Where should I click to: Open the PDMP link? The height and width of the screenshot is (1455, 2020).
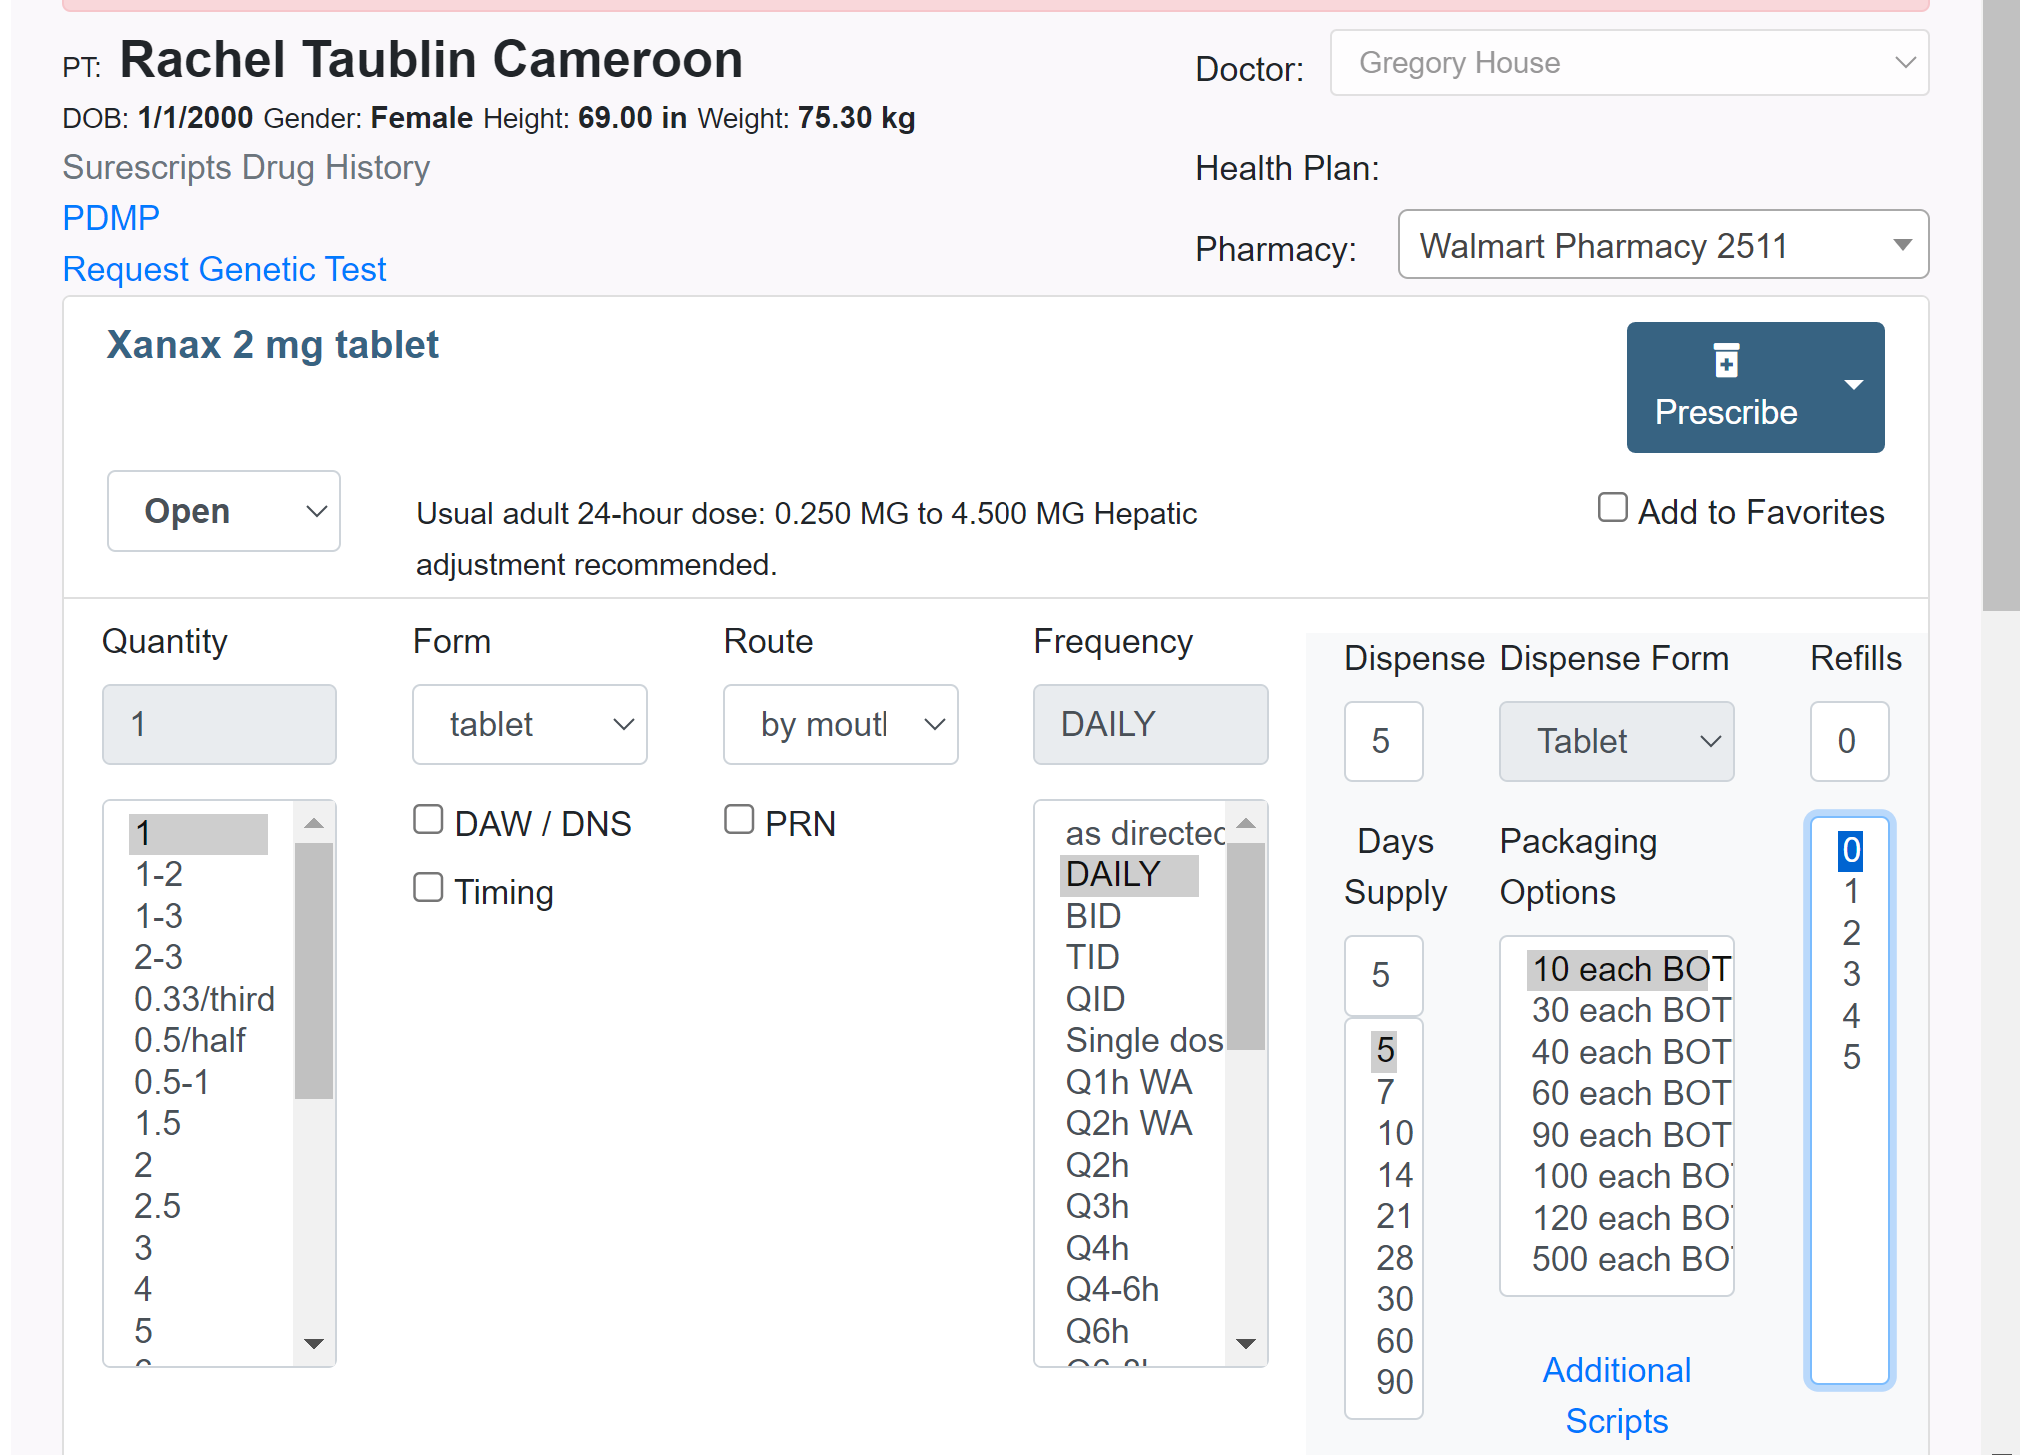tap(111, 218)
